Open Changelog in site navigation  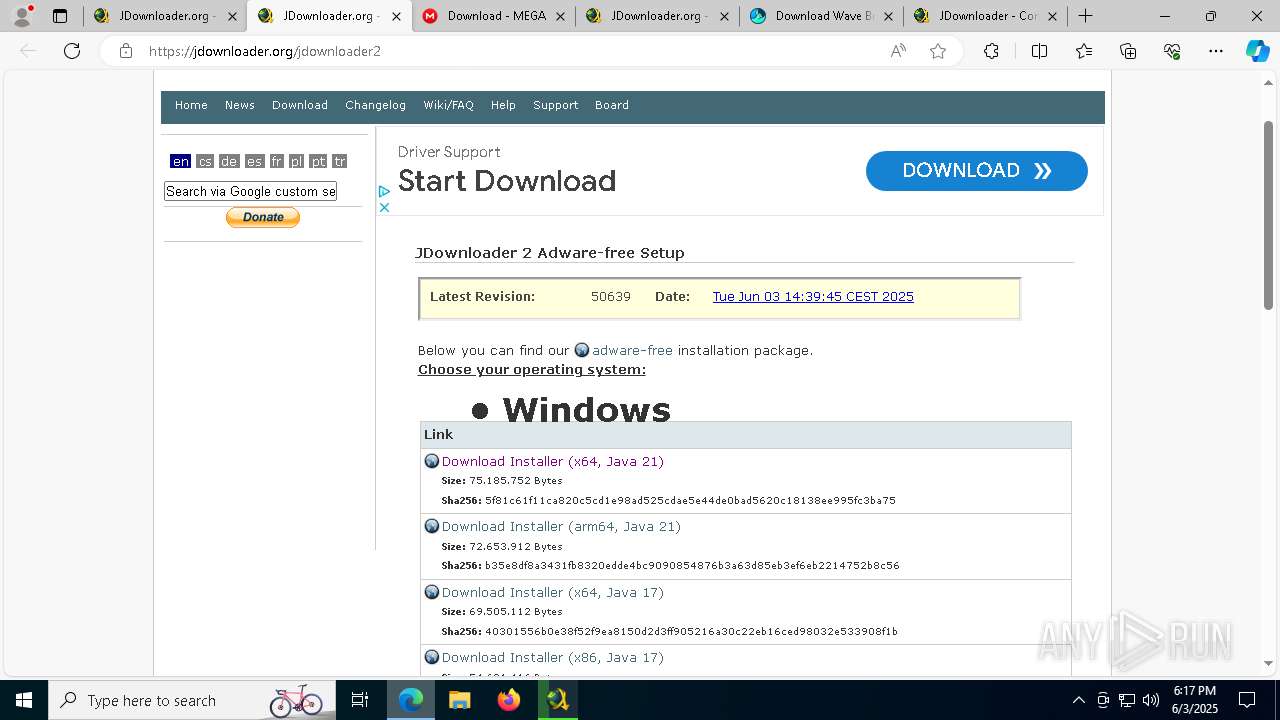[x=376, y=105]
